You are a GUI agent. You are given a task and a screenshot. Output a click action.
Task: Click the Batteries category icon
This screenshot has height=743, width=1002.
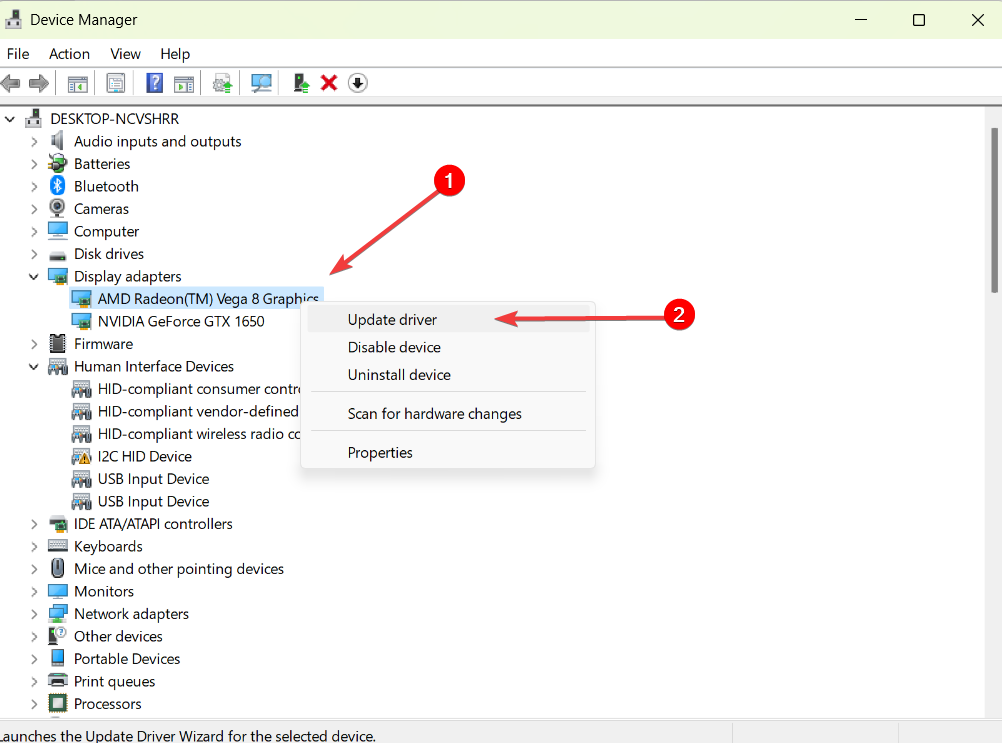pyautogui.click(x=58, y=164)
